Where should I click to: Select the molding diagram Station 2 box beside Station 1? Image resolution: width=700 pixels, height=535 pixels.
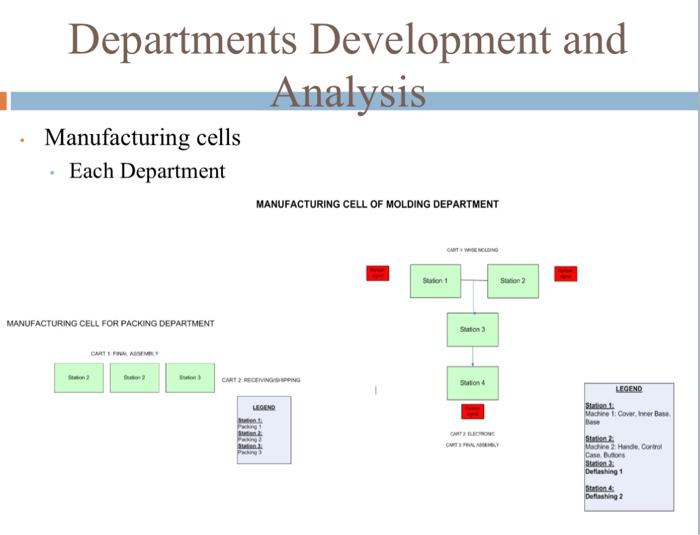tap(513, 281)
